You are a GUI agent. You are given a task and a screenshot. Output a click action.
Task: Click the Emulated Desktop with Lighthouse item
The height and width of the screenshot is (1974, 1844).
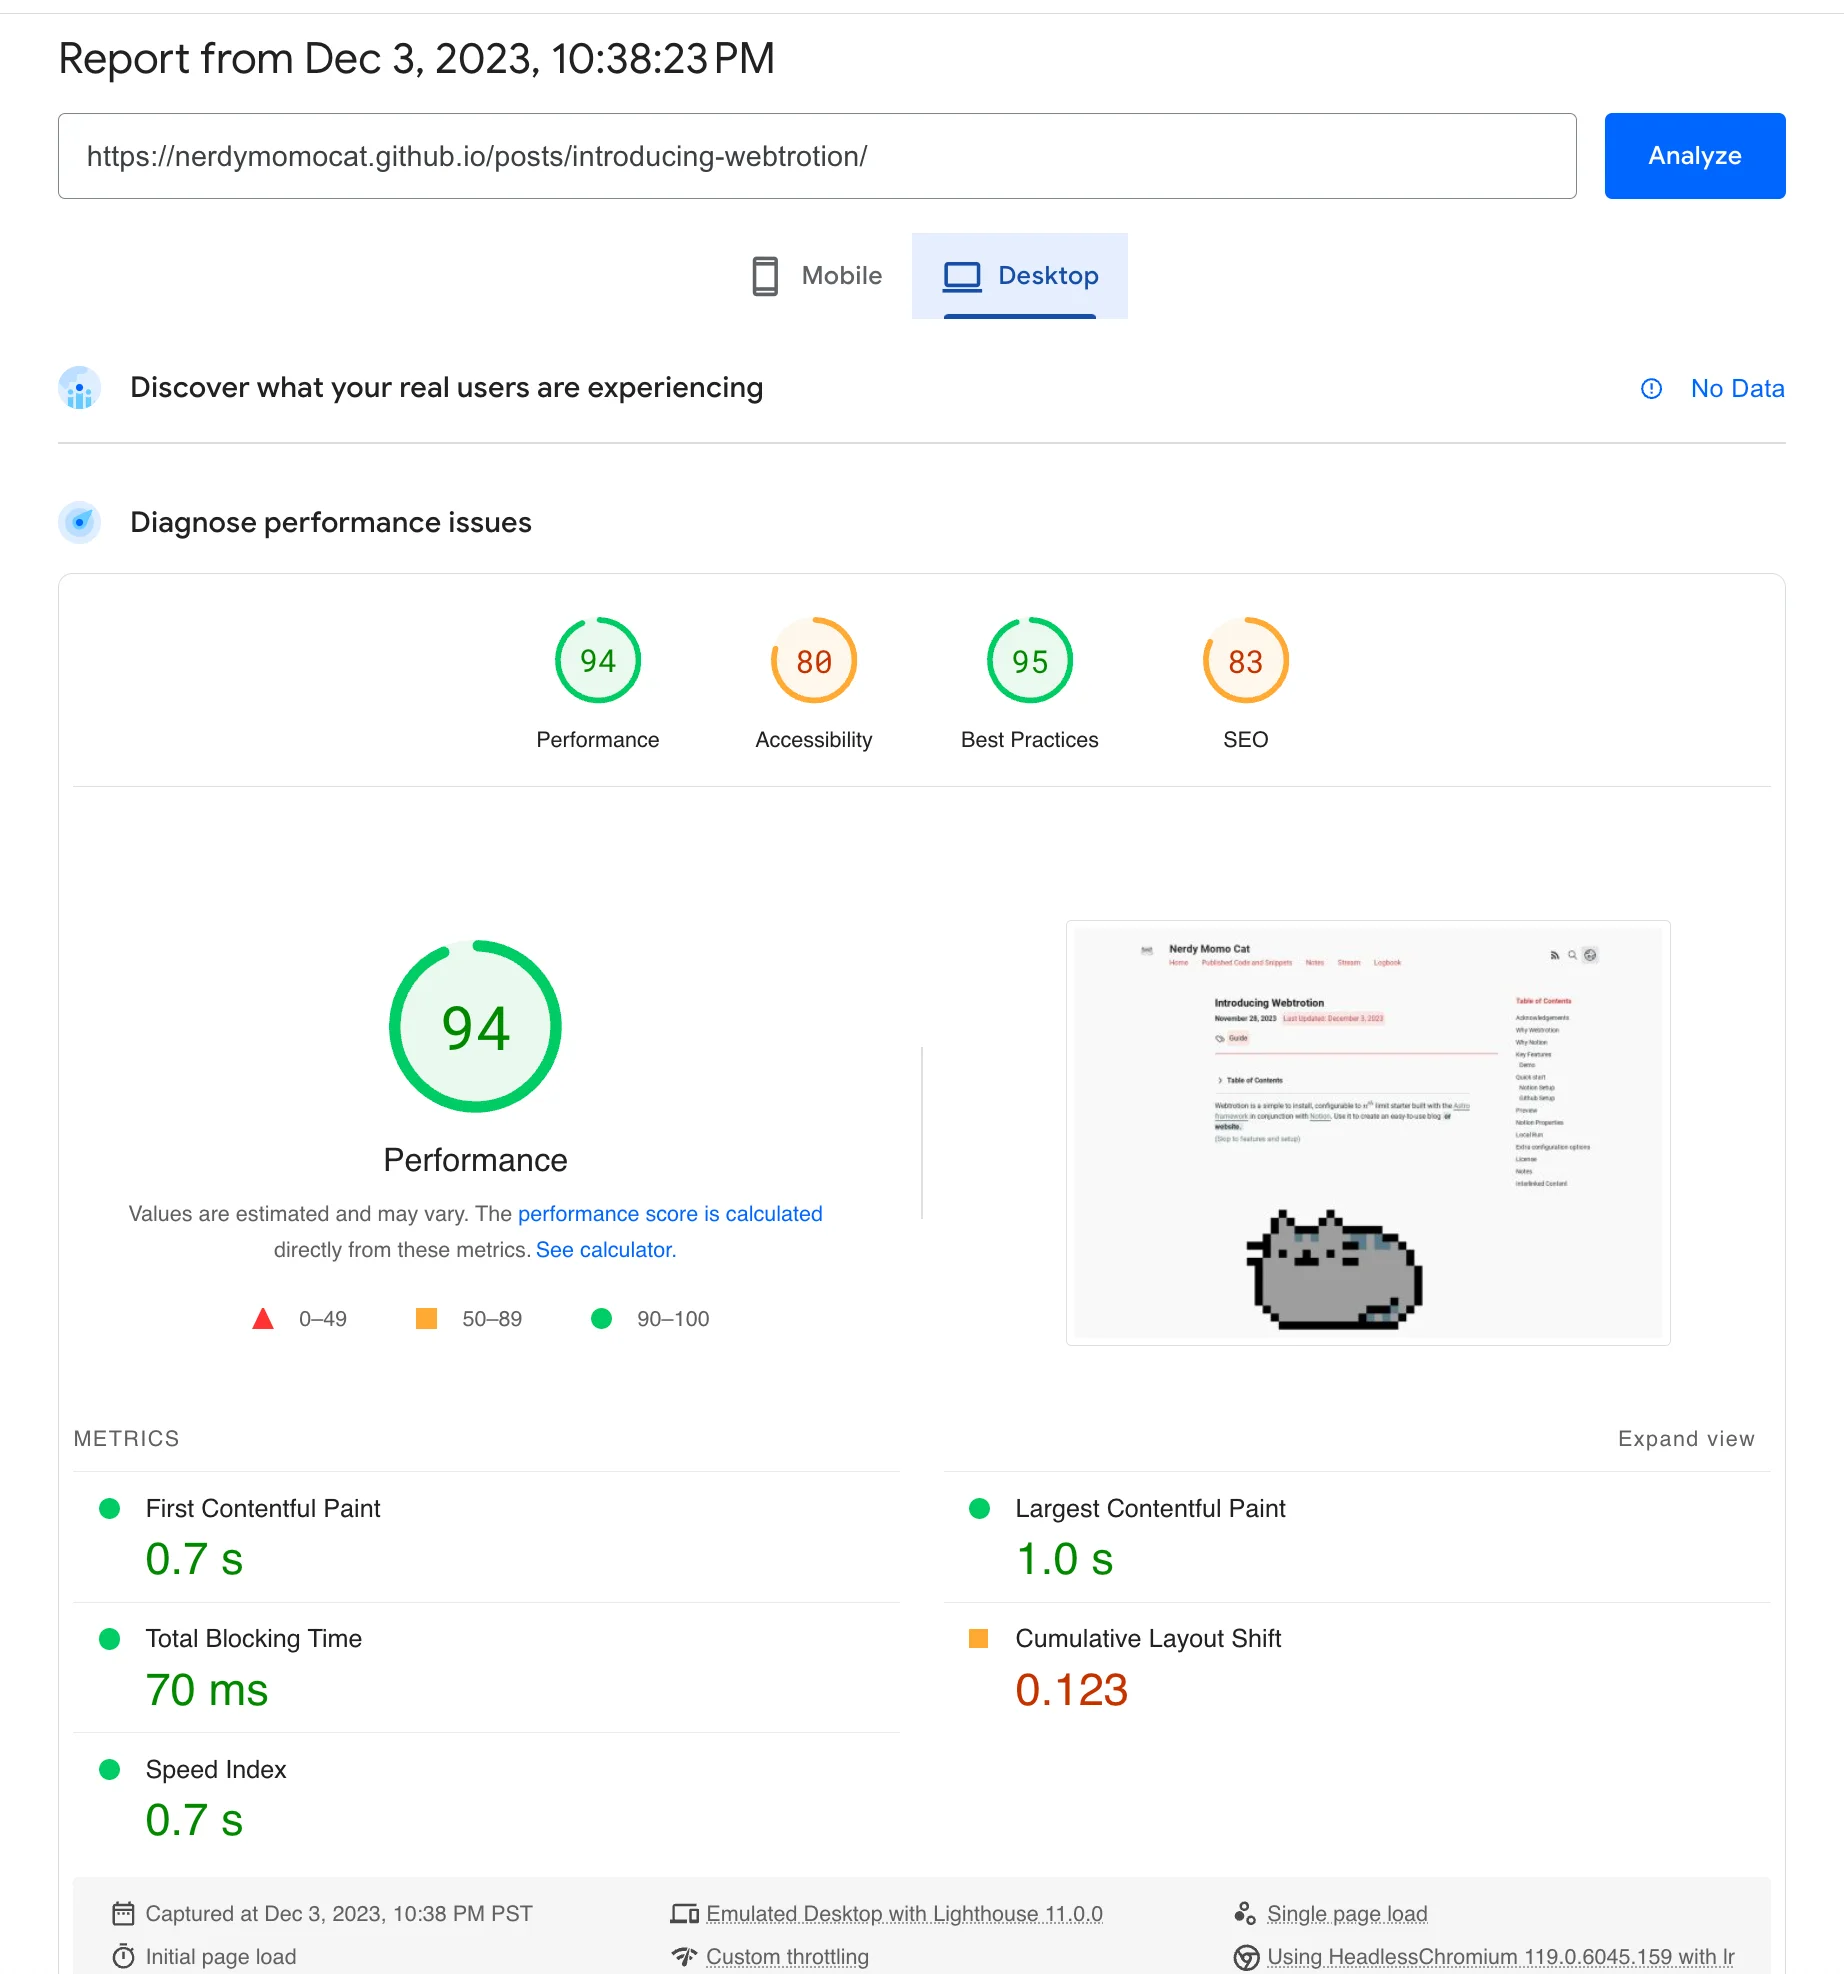903,1914
